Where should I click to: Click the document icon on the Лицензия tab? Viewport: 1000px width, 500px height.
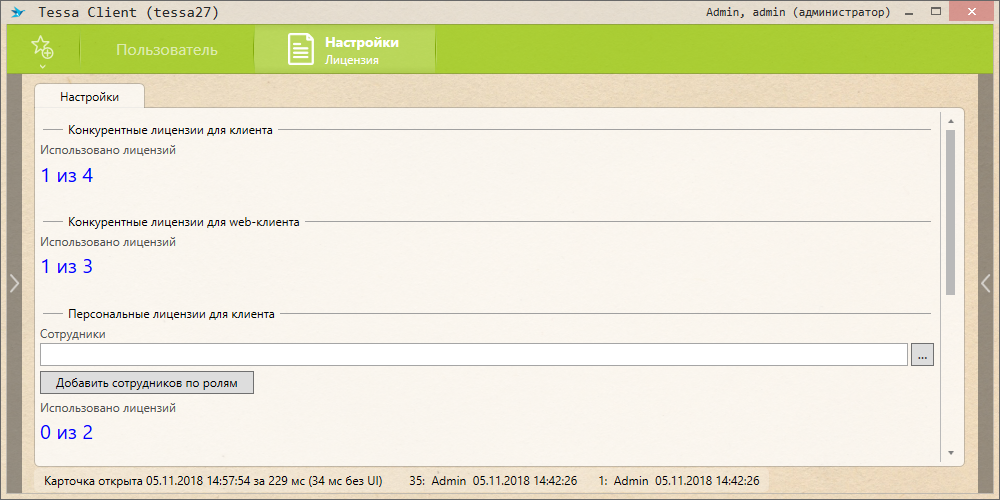[x=301, y=50]
